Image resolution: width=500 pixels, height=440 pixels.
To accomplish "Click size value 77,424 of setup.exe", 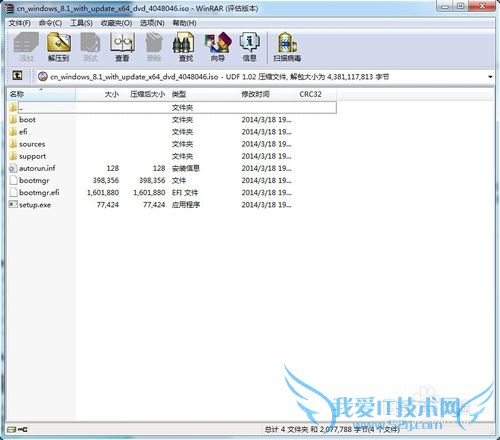I will [x=108, y=204].
